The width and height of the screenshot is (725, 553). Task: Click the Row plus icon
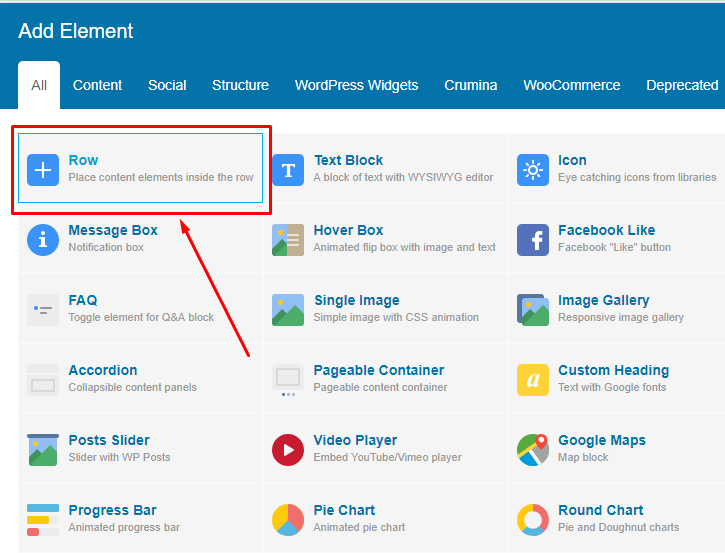(x=43, y=170)
